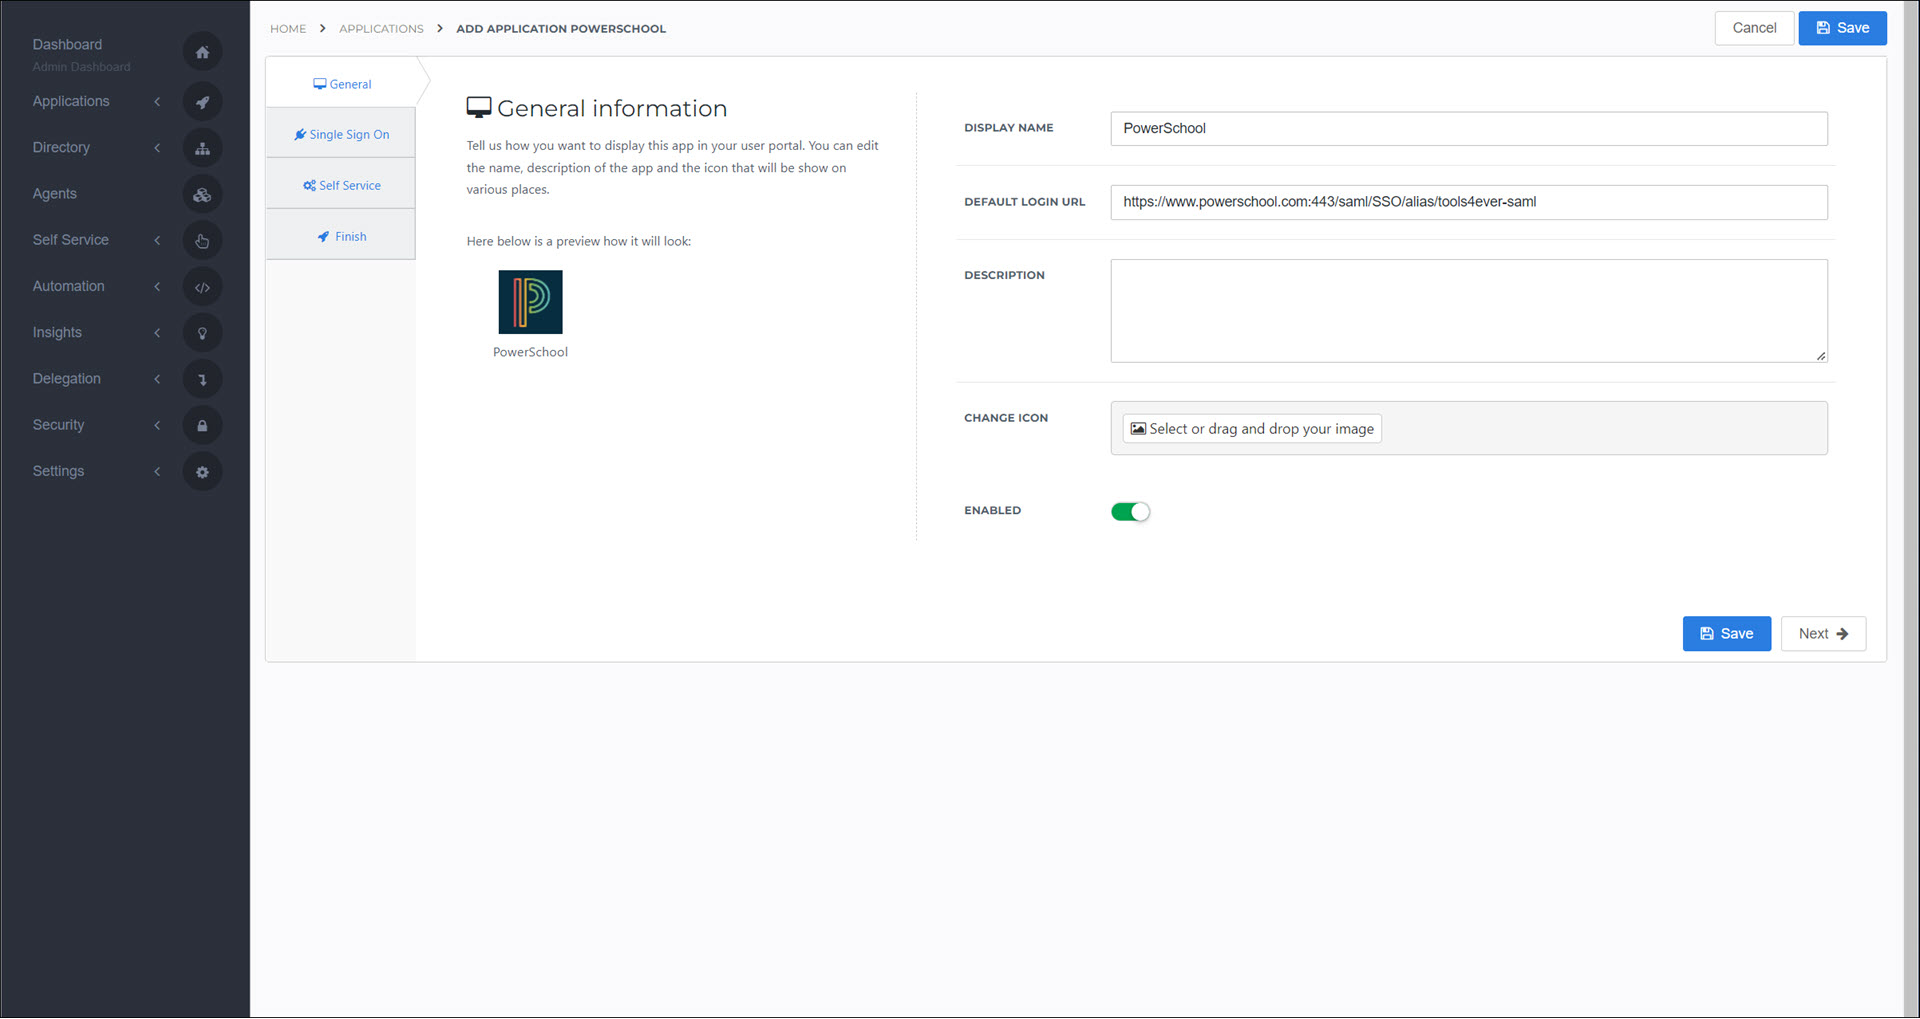The height and width of the screenshot is (1019, 1920).
Task: Go to HOME breadcrumb link
Action: pyautogui.click(x=288, y=29)
